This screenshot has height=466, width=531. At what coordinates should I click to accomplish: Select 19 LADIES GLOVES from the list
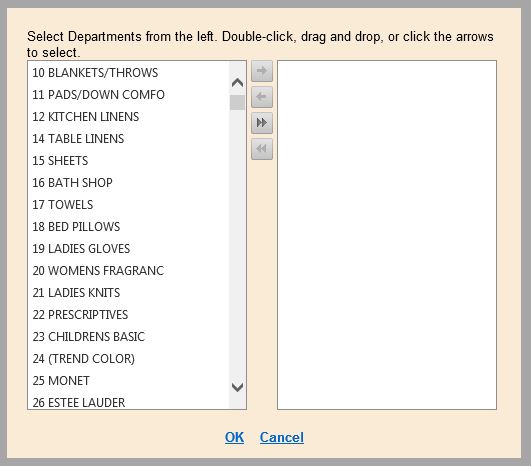(x=129, y=249)
